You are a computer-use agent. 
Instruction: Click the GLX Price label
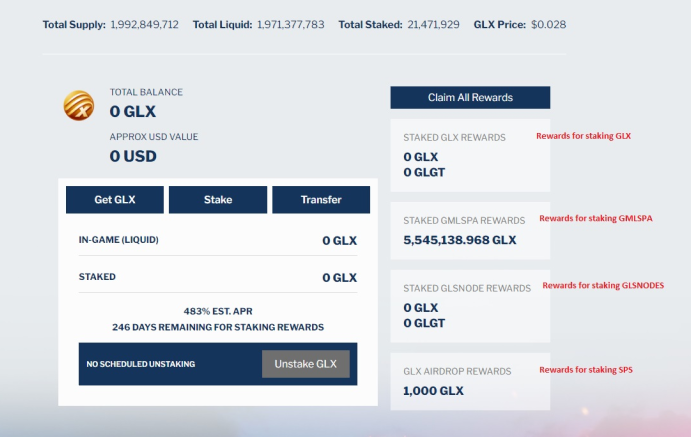(500, 25)
